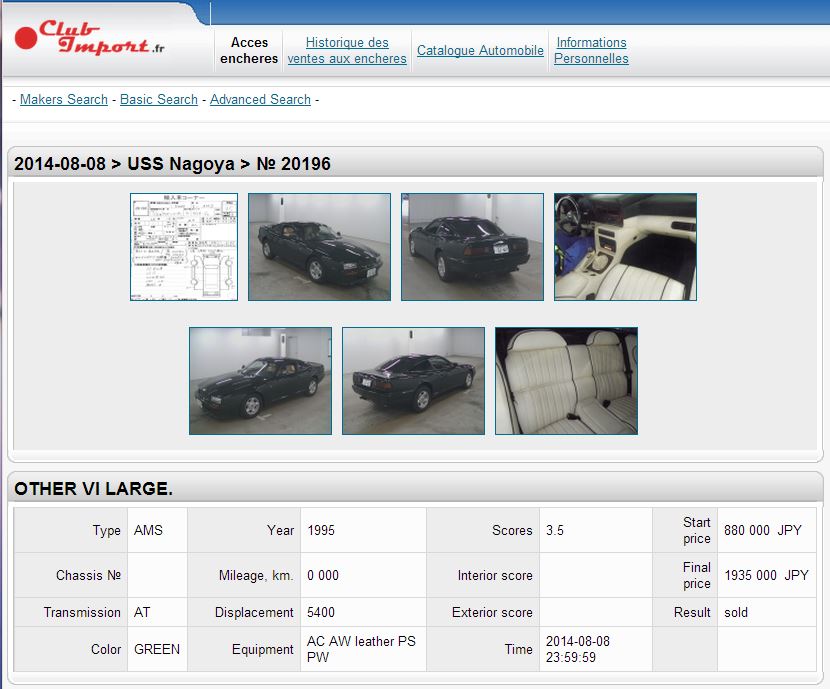Open car photo with front facing left
830x689 pixels.
coord(260,381)
